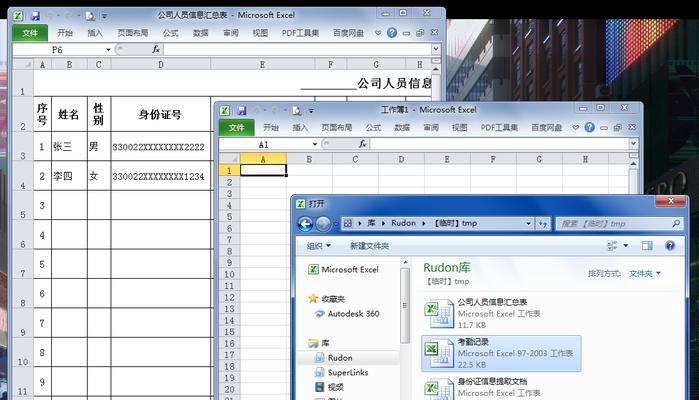699x400 pixels.
Task: Click select-all corner in 工作簿1 grid
Action: tap(230, 159)
